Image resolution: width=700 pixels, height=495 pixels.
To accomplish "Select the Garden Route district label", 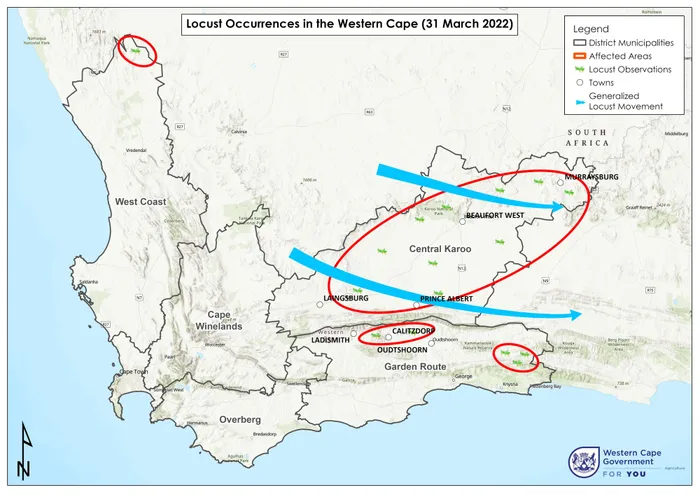I will click(413, 367).
